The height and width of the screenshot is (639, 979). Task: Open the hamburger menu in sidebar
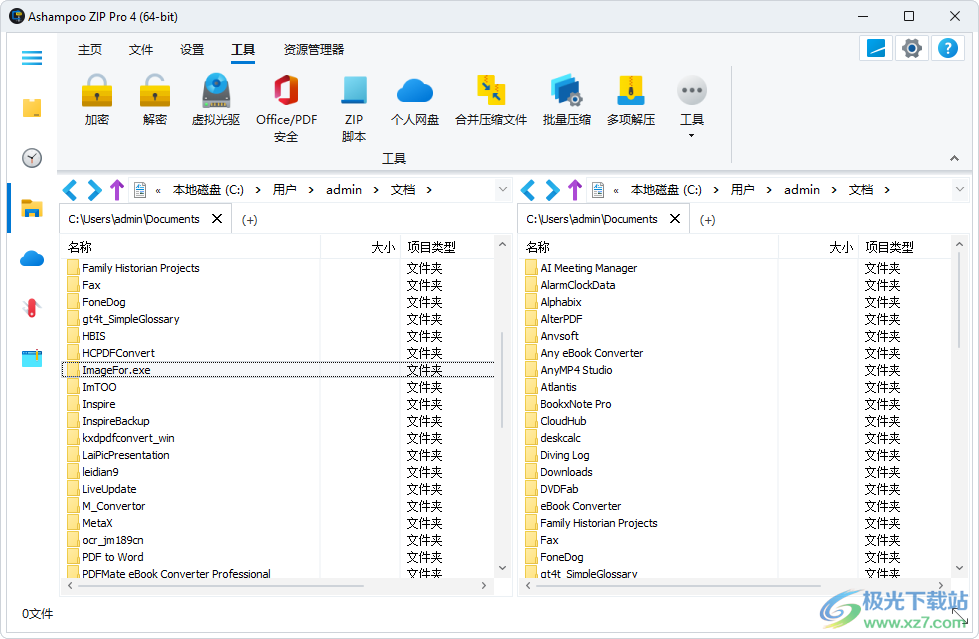tap(32, 58)
